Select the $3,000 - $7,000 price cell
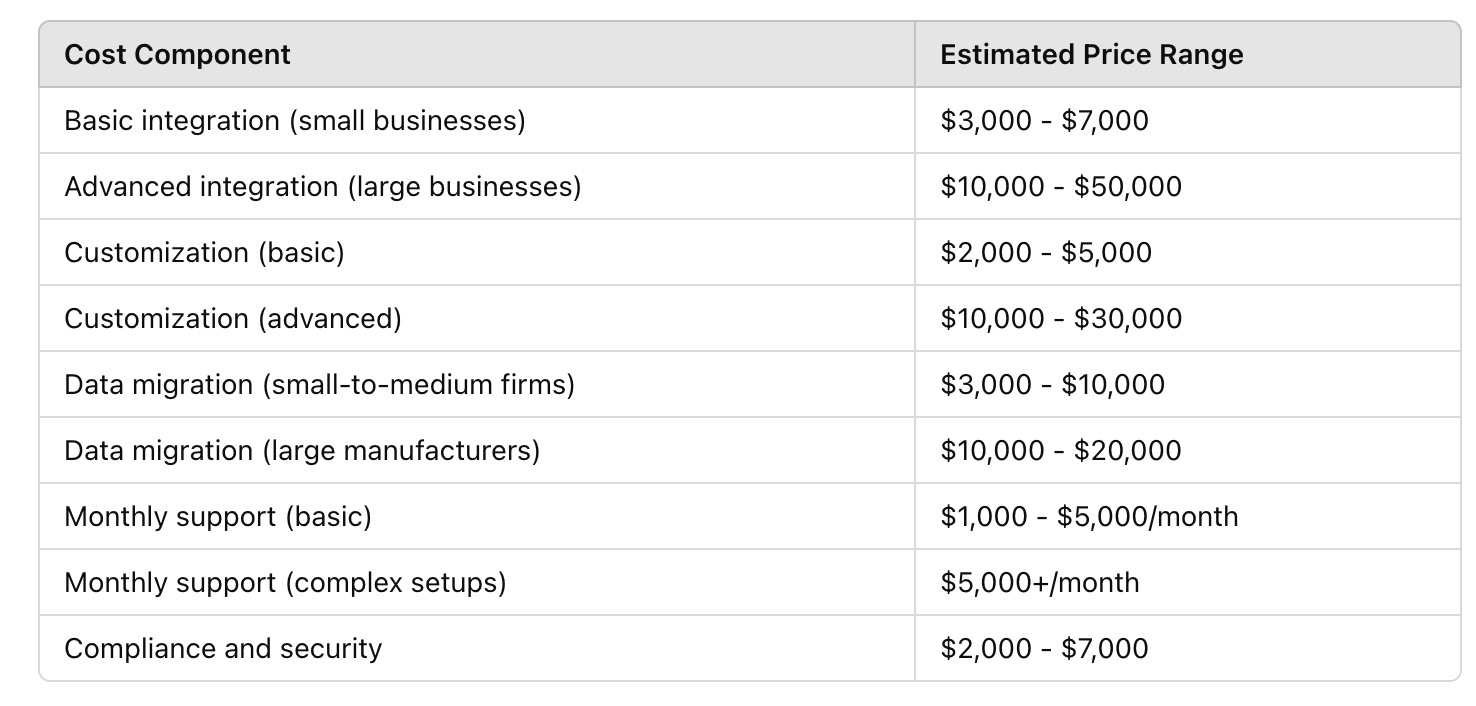 1187,120
